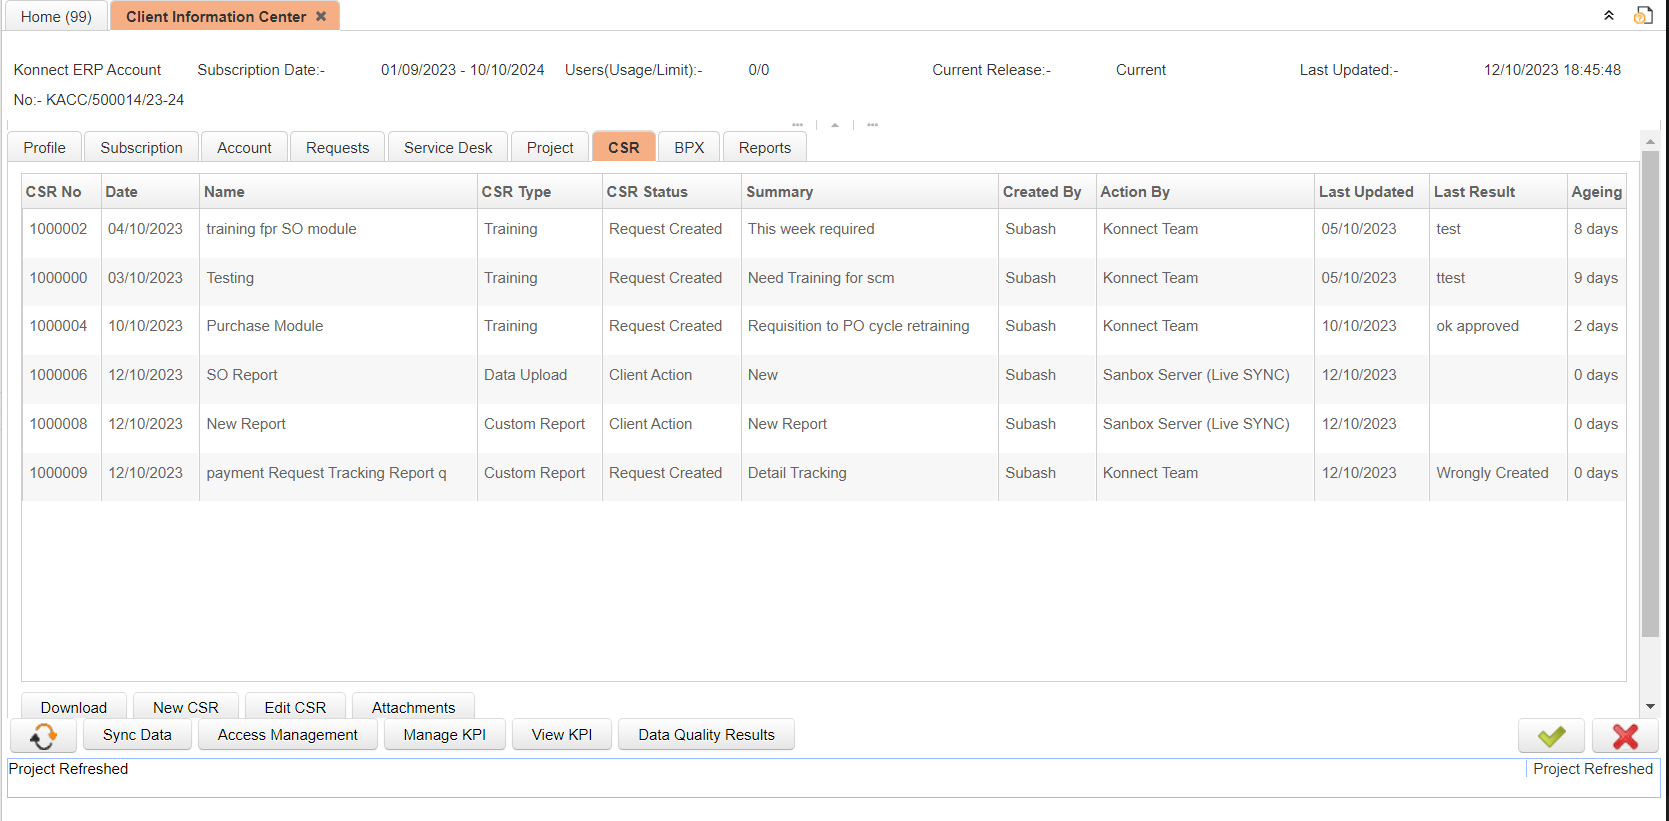Close the Client Information Center tab
Screen dimensions: 1669x821
321,16
